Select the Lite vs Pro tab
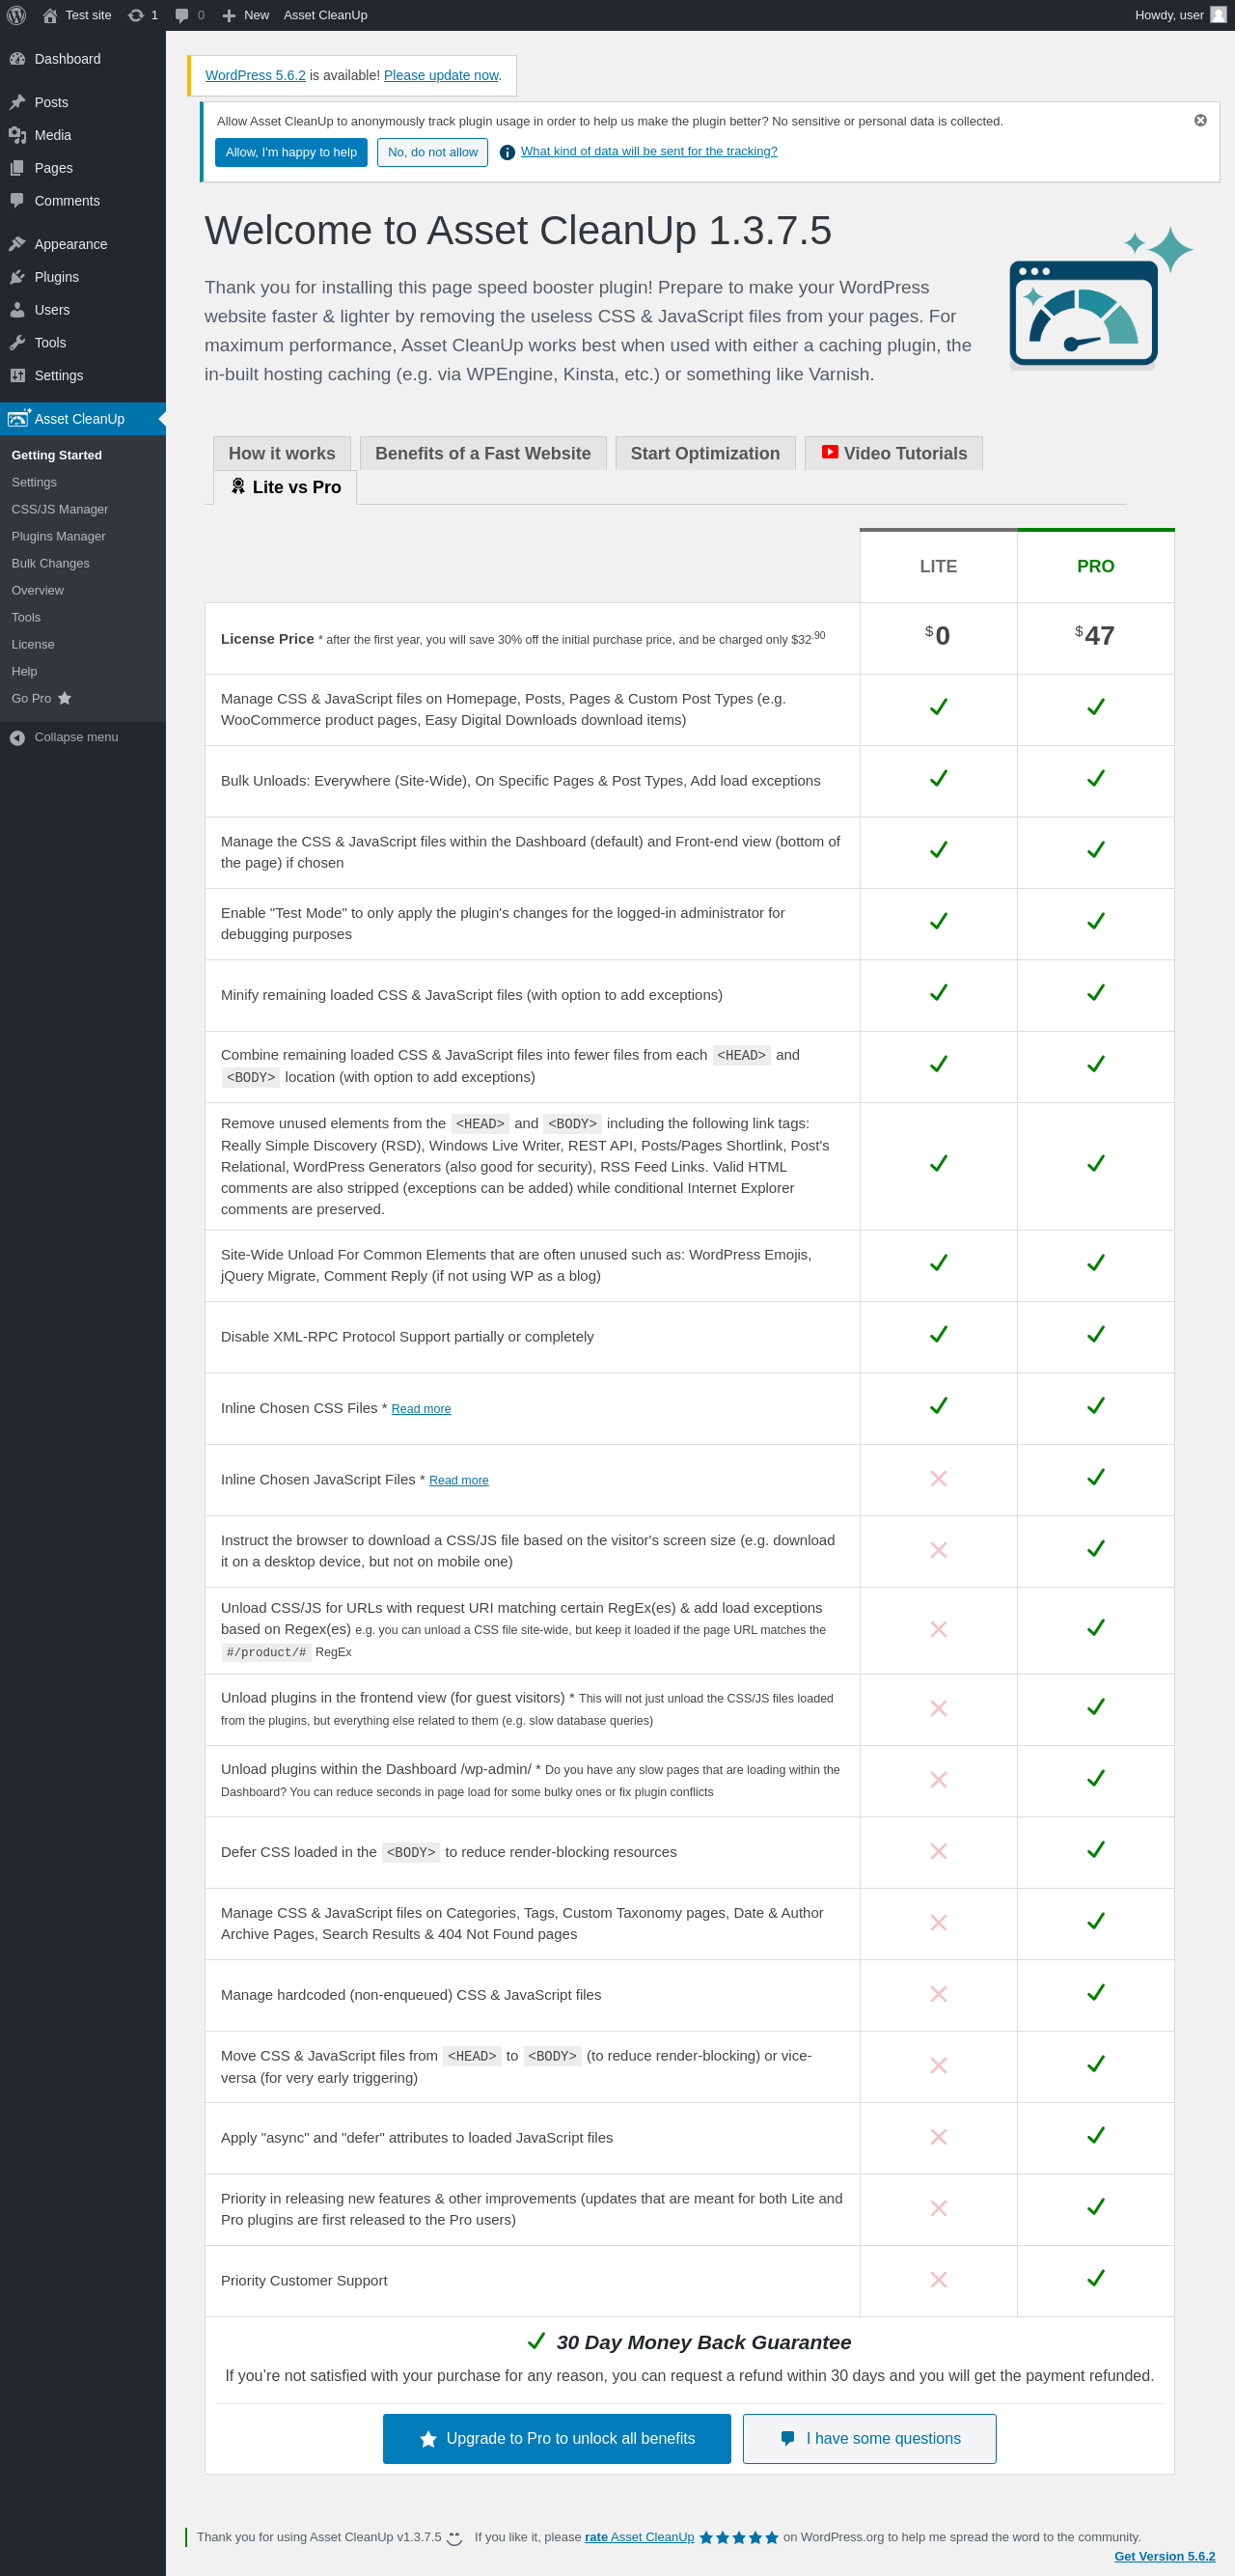Viewport: 1235px width, 2576px height. tap(285, 487)
